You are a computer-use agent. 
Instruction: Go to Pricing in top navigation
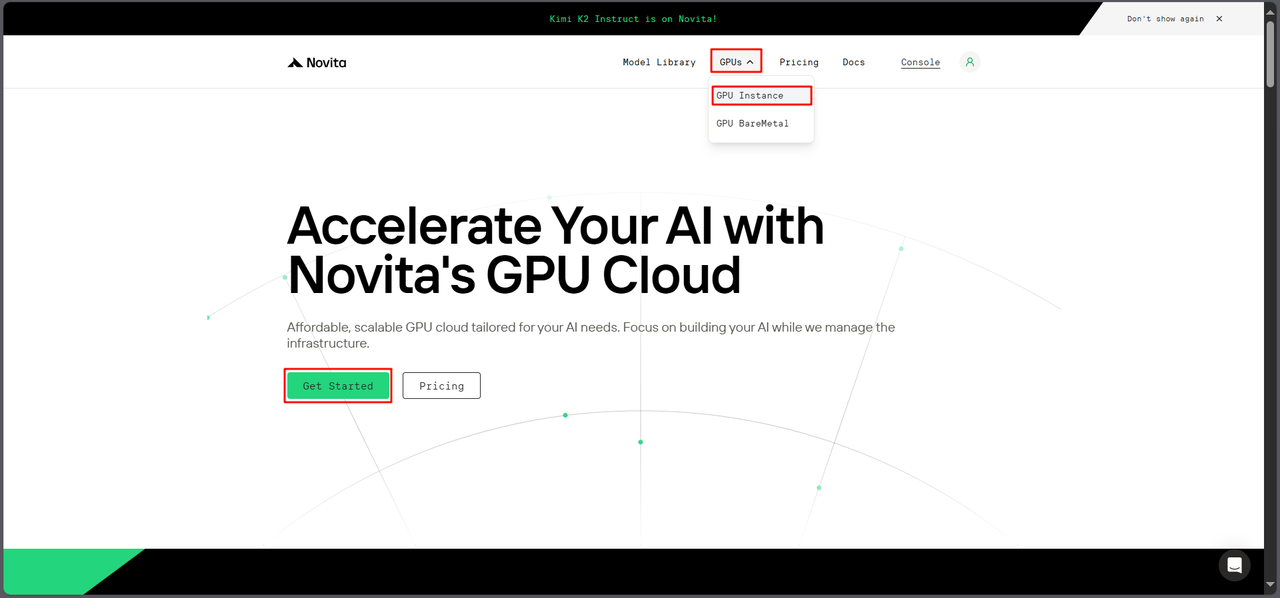tap(799, 62)
